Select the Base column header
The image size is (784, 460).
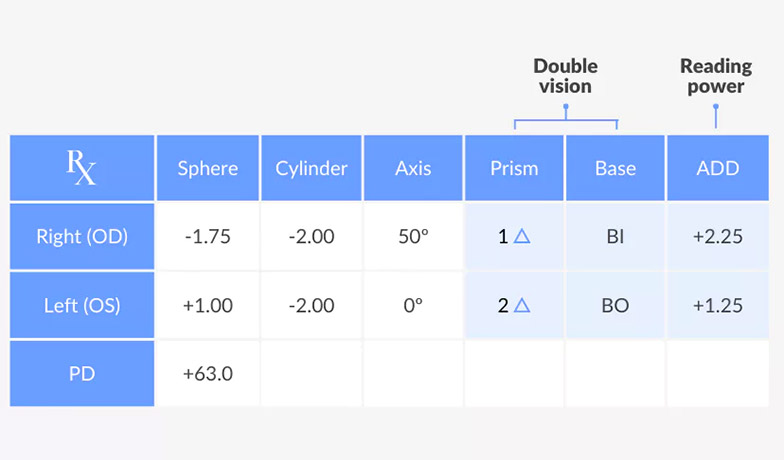pos(616,168)
